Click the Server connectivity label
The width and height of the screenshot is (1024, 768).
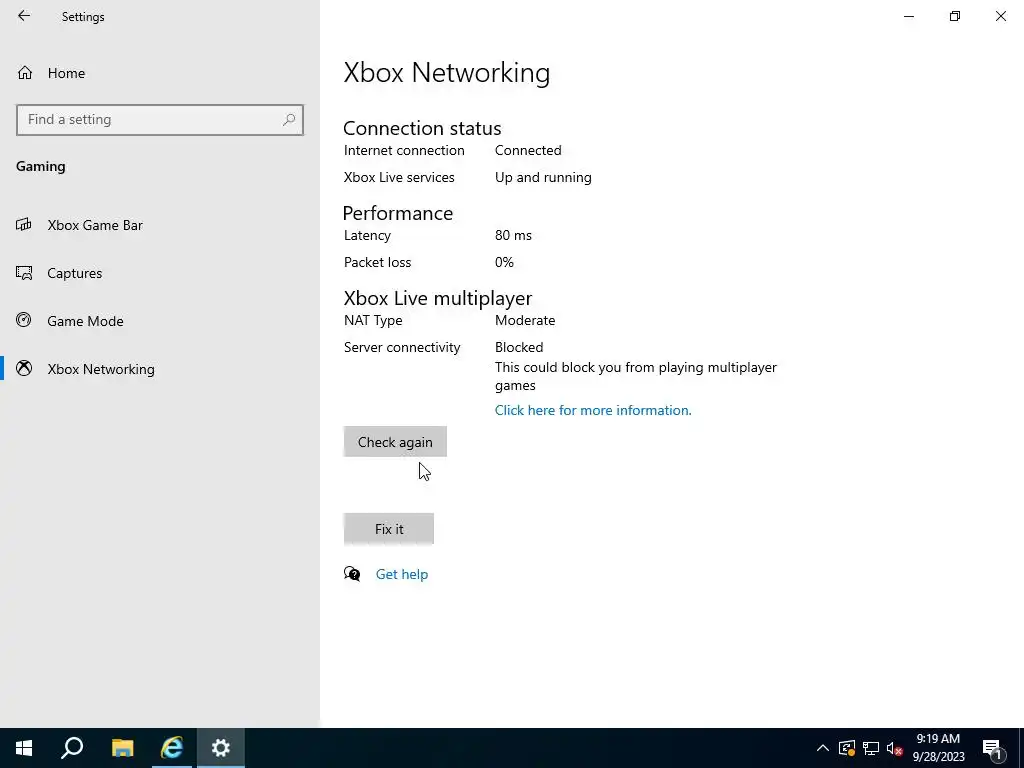click(x=402, y=347)
